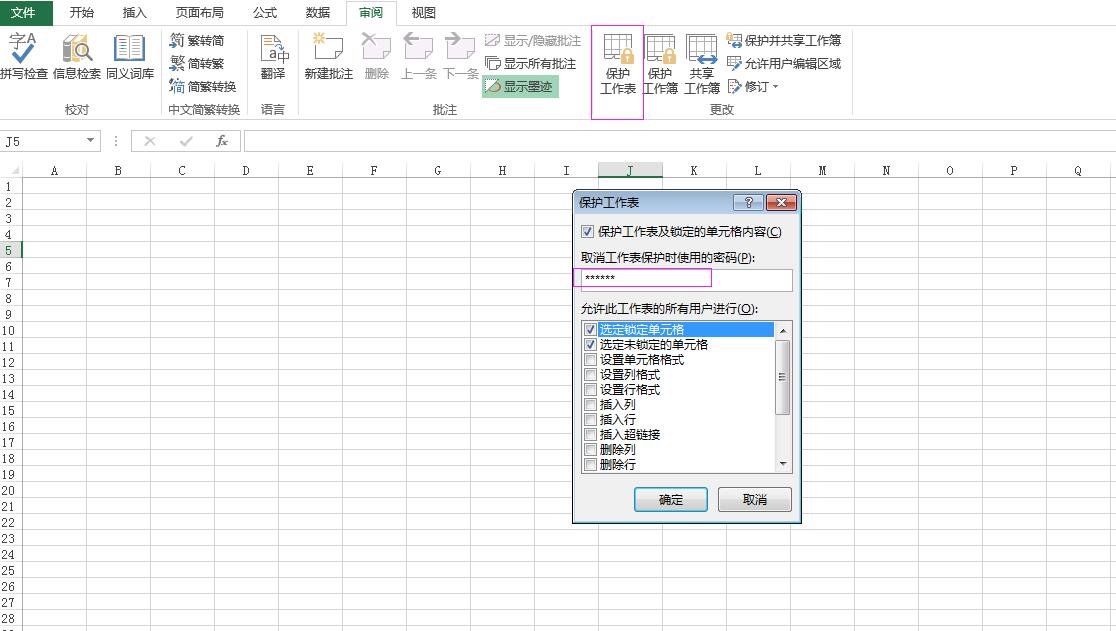Switch to the 插入 tab

(x=135, y=13)
